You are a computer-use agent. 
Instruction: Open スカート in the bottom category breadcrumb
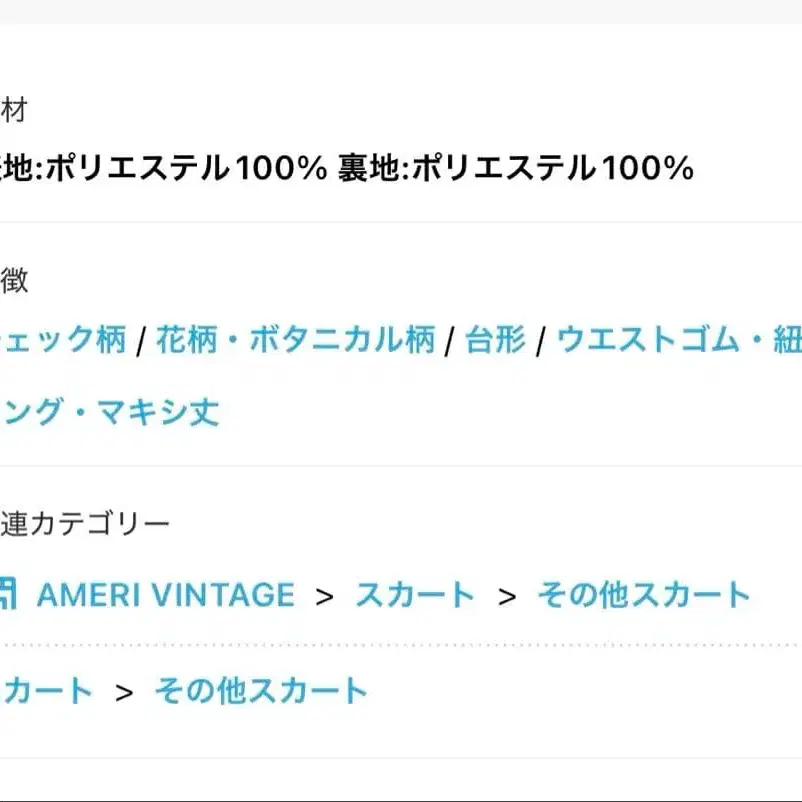(46, 690)
